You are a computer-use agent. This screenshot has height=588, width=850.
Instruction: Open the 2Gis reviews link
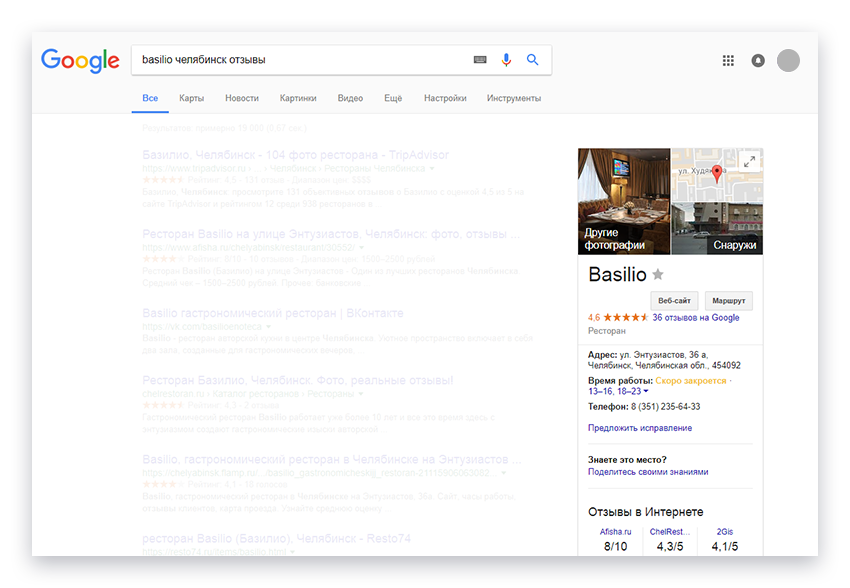(725, 532)
